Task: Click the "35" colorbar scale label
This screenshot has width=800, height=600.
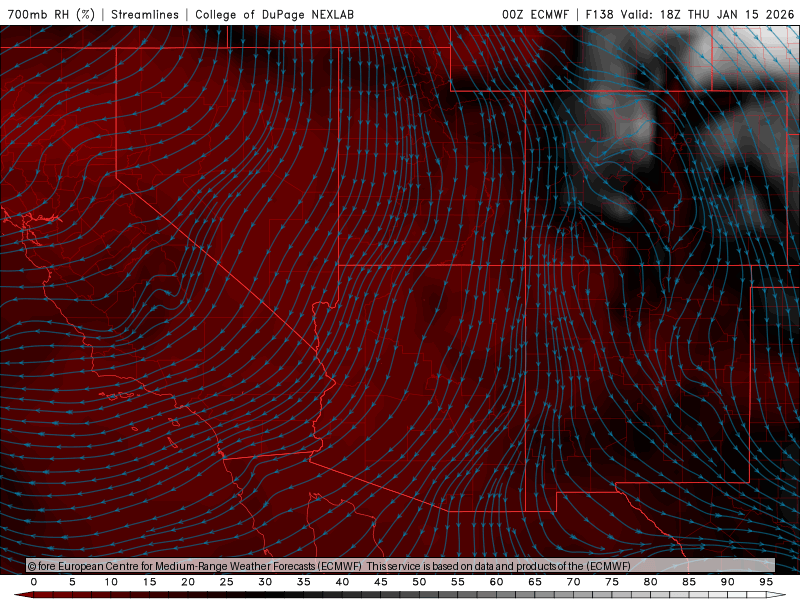Action: [x=304, y=582]
